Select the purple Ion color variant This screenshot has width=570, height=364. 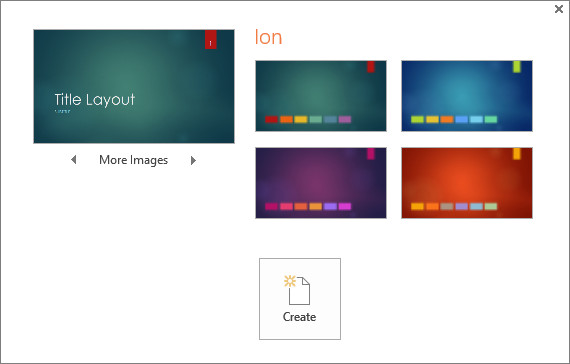tap(321, 183)
